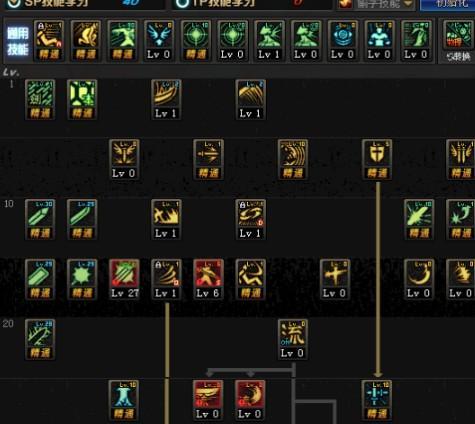Select the golden cross sword Lv 0 skill
This screenshot has width=475, height=424.
point(335,279)
